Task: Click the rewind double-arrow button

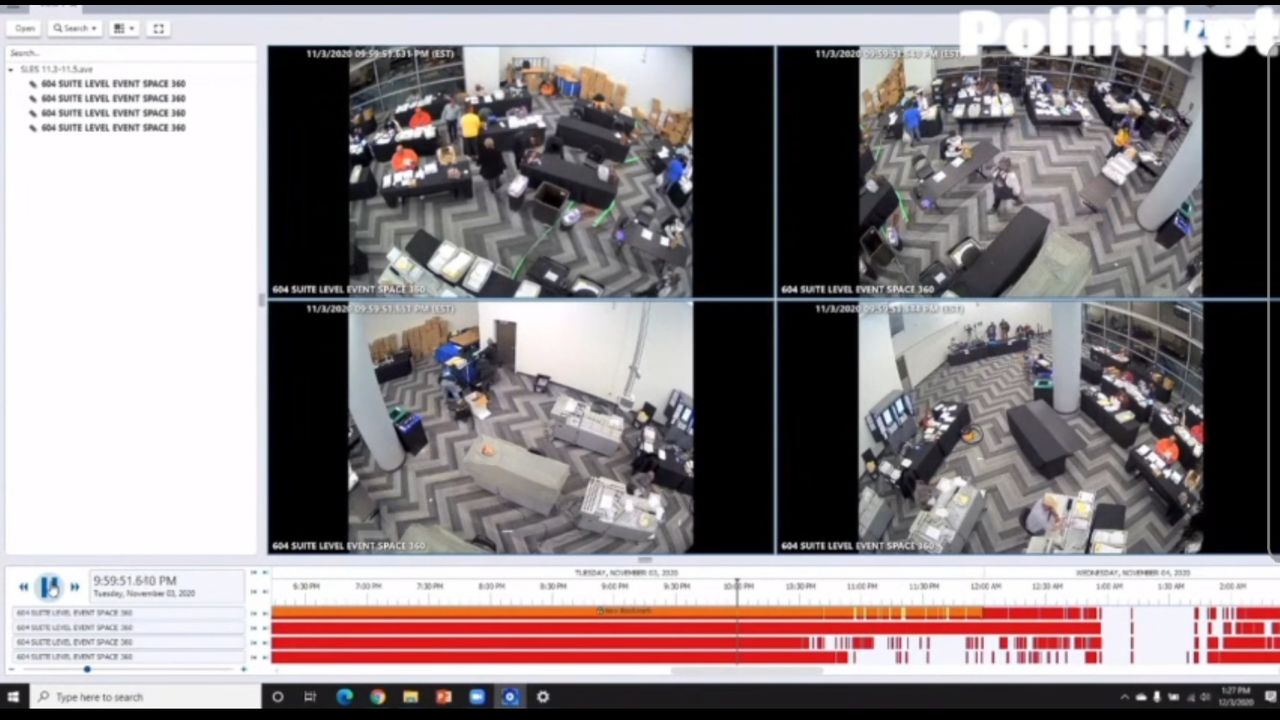Action: [x=24, y=587]
